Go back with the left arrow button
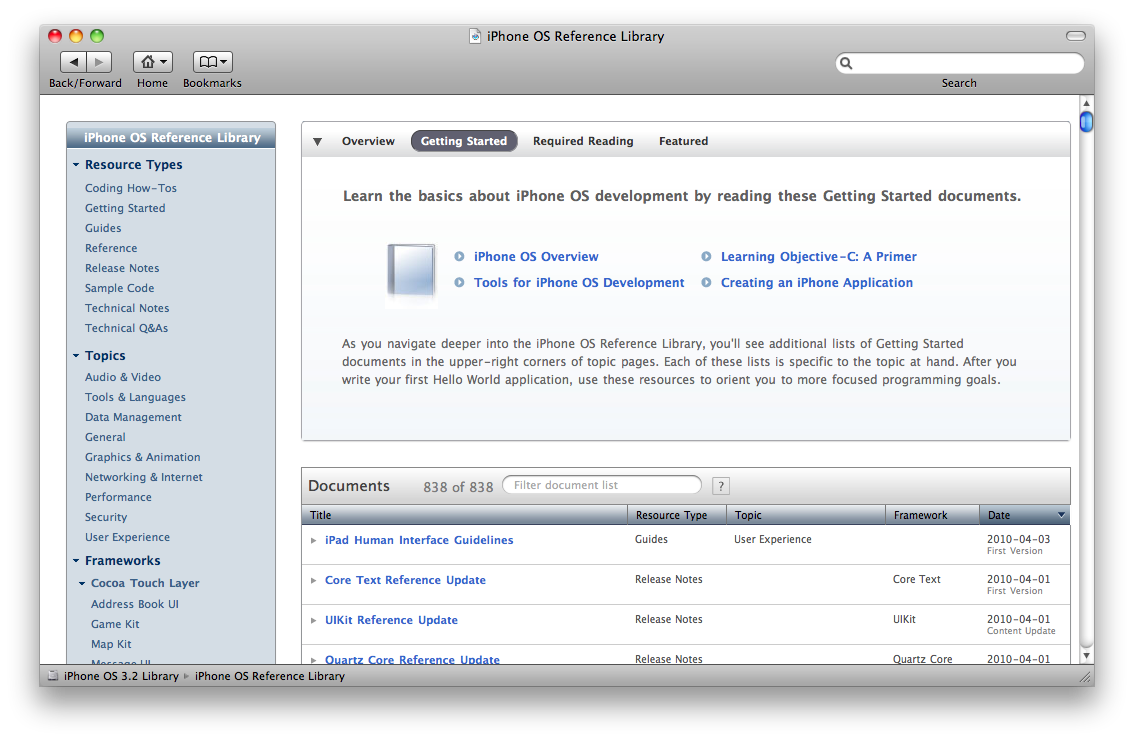The height and width of the screenshot is (741, 1134). click(x=73, y=62)
